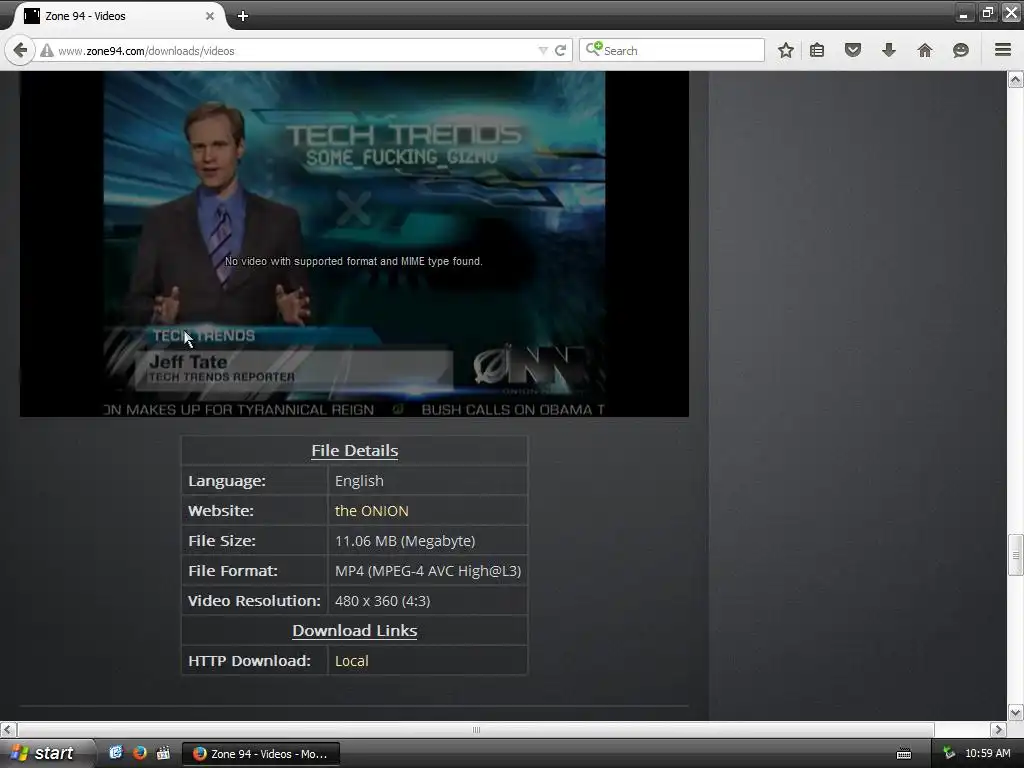Select the MP4 file format value

pyautogui.click(x=428, y=571)
